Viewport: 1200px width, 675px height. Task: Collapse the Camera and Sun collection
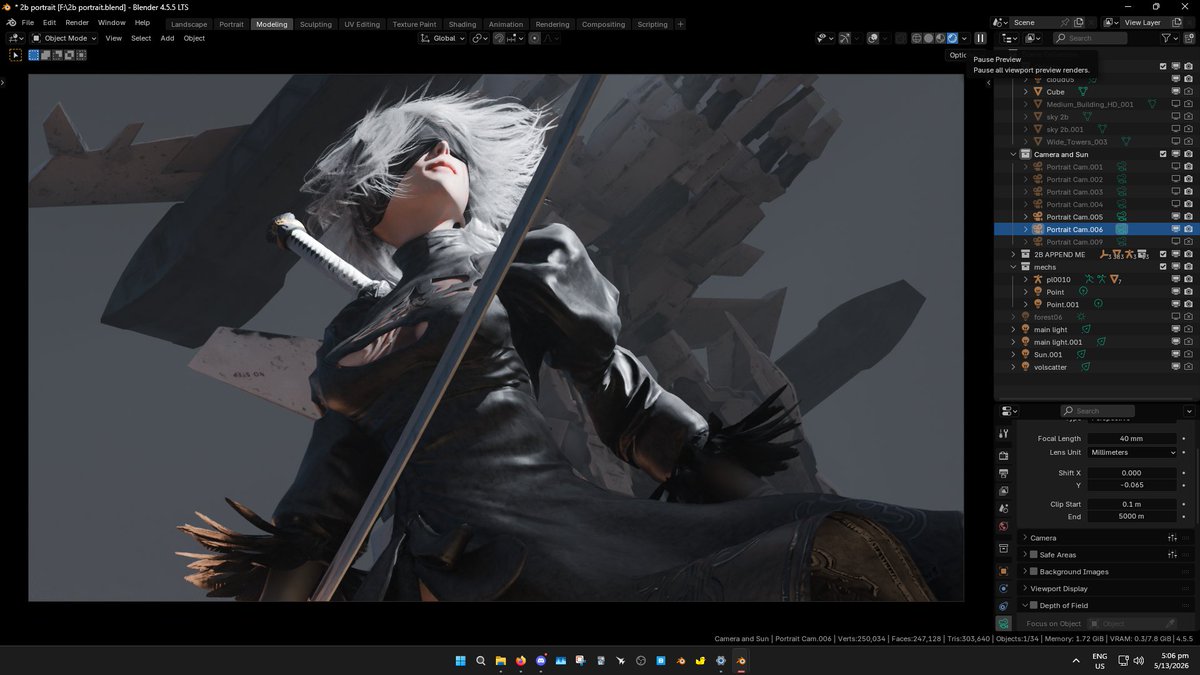pyautogui.click(x=1013, y=154)
